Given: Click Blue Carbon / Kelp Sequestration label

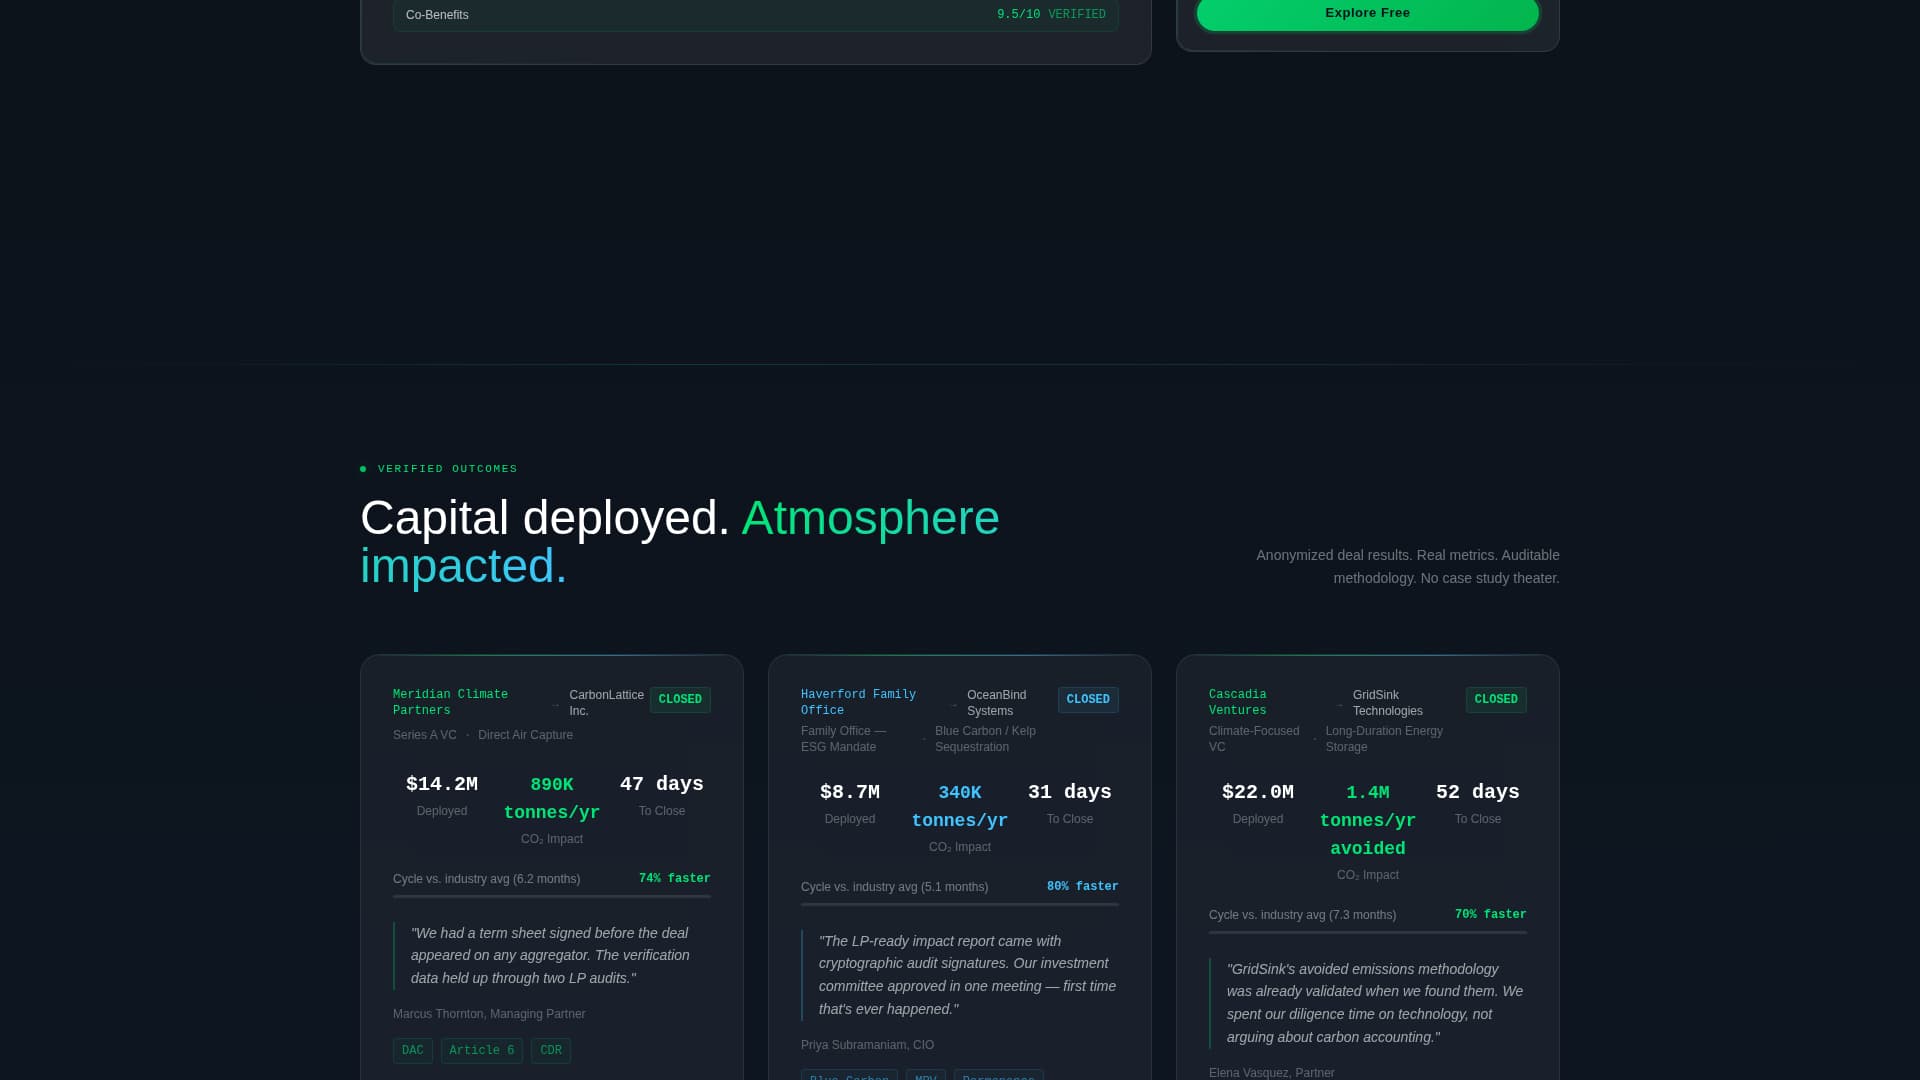Looking at the screenshot, I should point(985,739).
